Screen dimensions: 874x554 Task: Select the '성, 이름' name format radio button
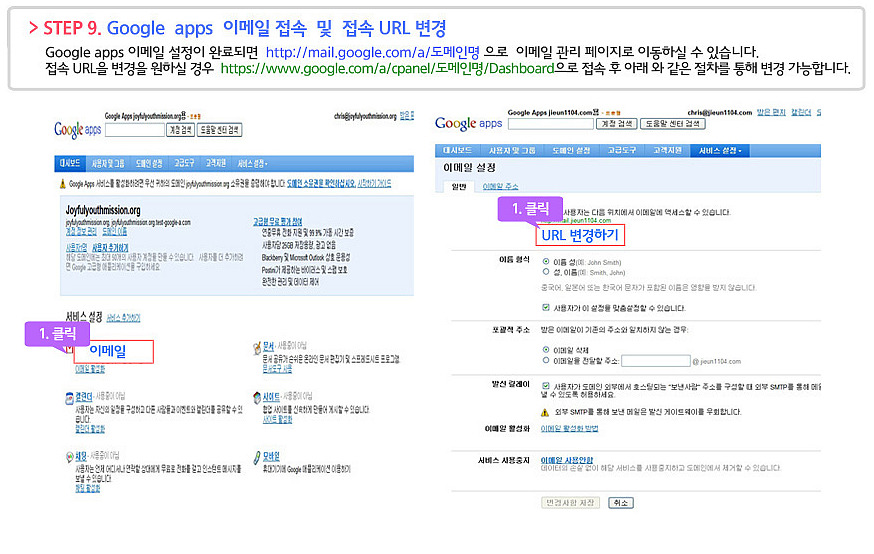(545, 271)
